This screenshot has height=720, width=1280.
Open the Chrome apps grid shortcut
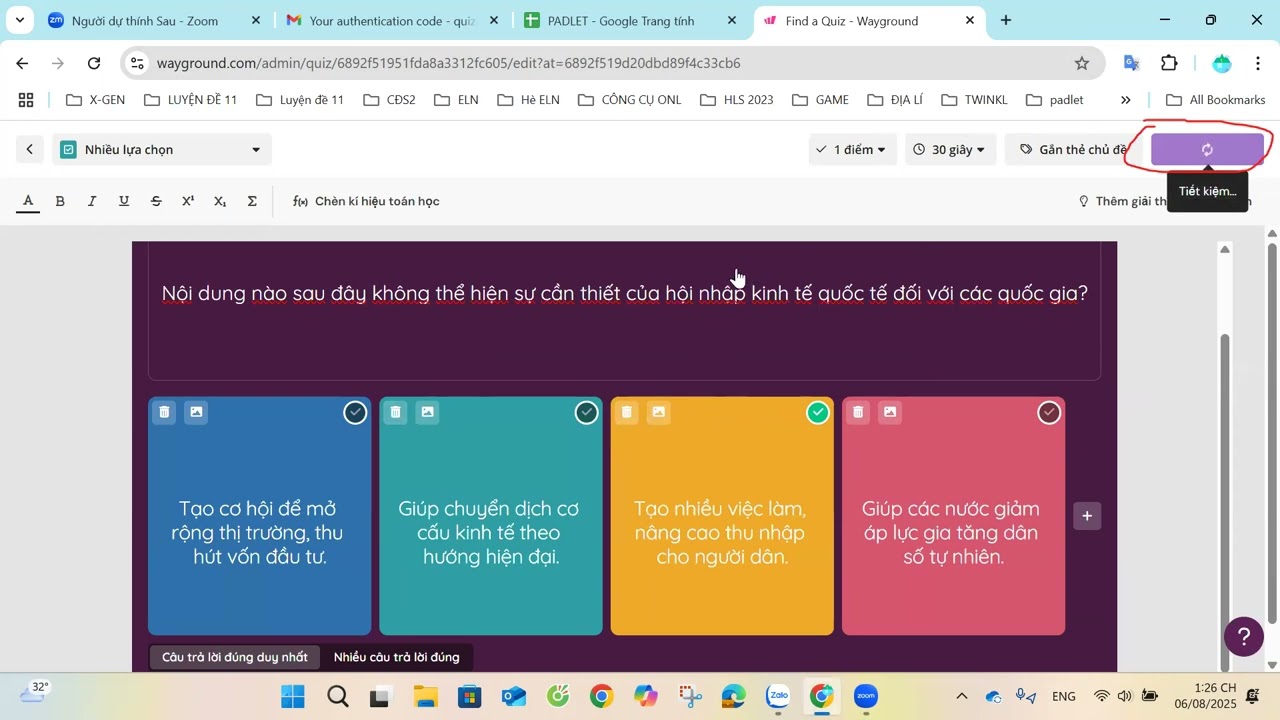tap(26, 100)
